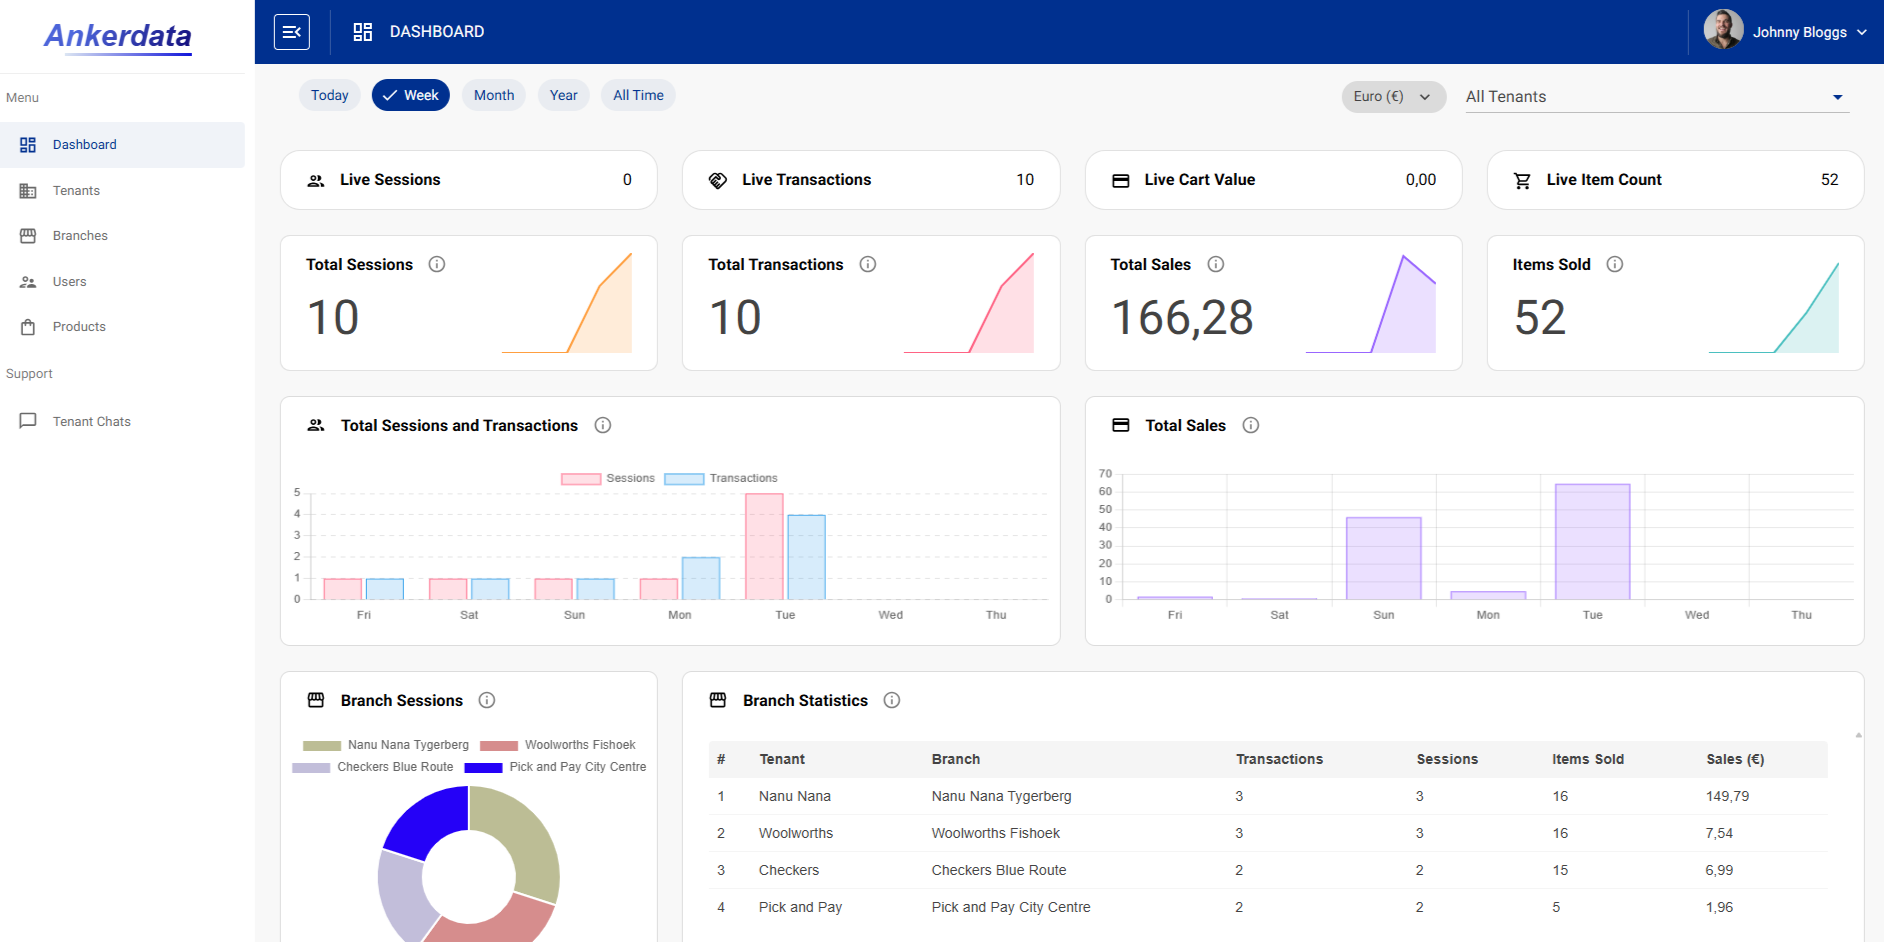Click the info icon next to Branch Sessions

tap(487, 700)
